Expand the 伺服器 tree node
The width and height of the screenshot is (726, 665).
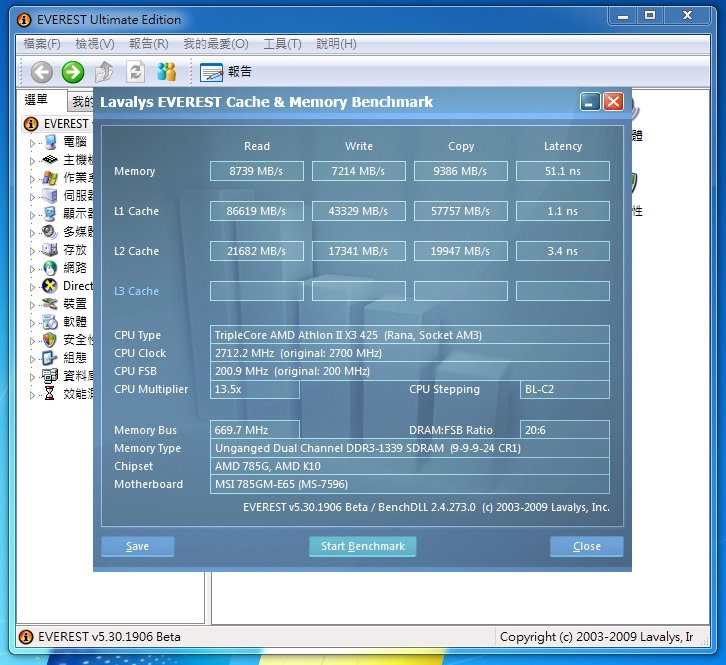pyautogui.click(x=32, y=197)
